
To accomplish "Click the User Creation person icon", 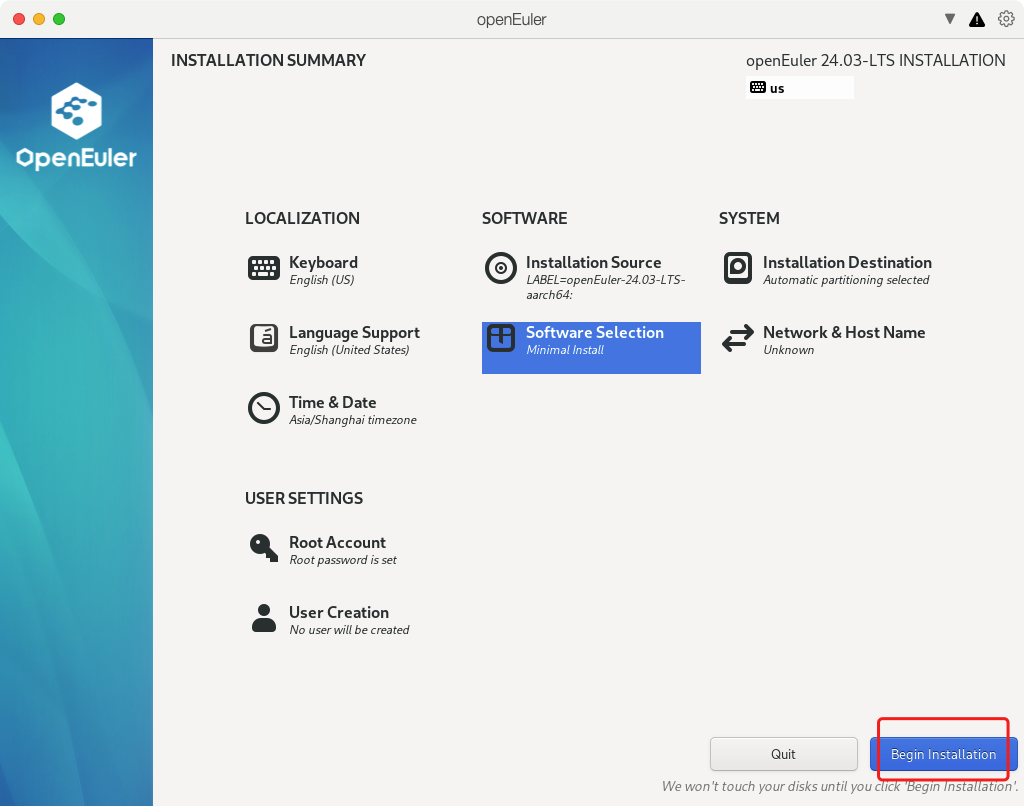I will click(x=264, y=618).
